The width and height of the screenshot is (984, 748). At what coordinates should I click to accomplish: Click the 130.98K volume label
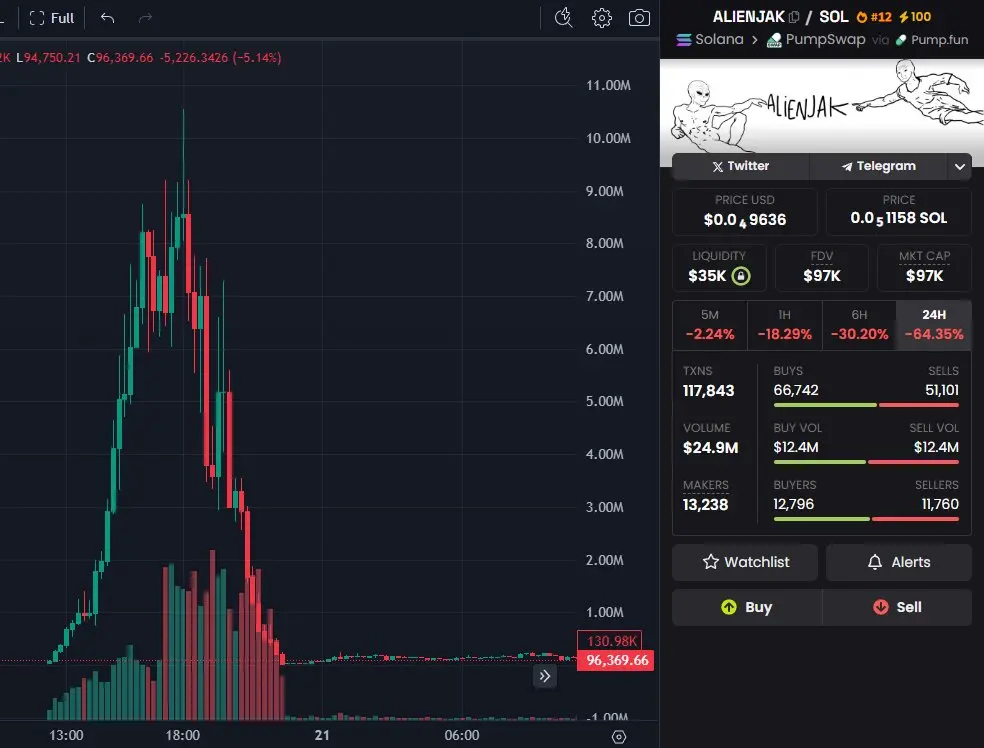tap(609, 641)
